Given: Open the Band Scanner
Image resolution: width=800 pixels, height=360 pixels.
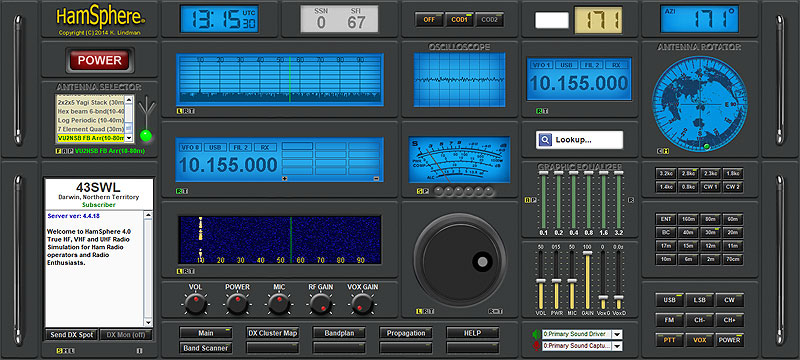Looking at the screenshot, I should 206,348.
